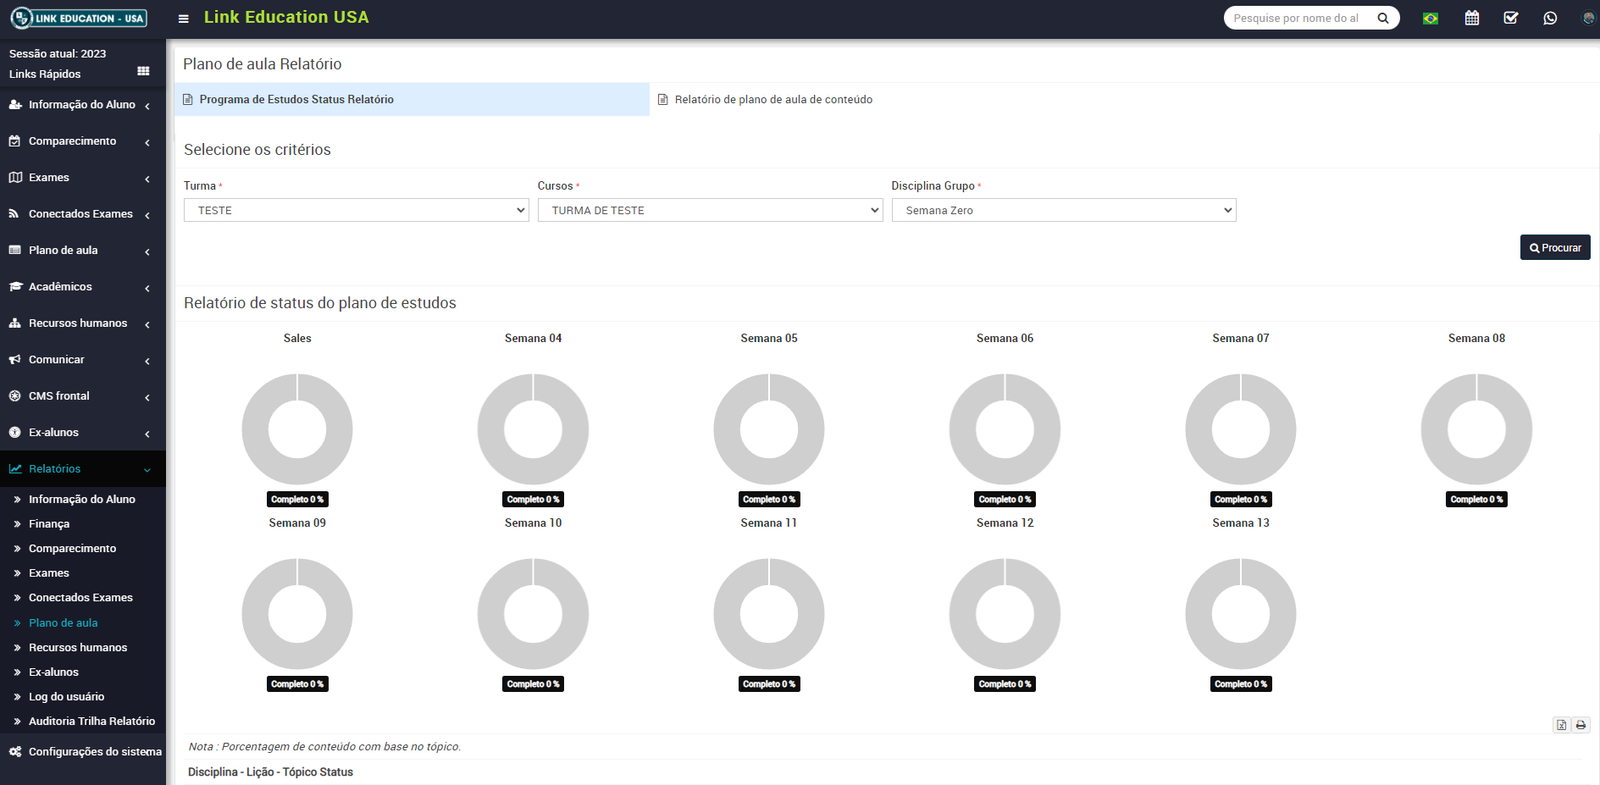
Task: Collapse the Relatórios menu chevron
Action: pos(147,470)
